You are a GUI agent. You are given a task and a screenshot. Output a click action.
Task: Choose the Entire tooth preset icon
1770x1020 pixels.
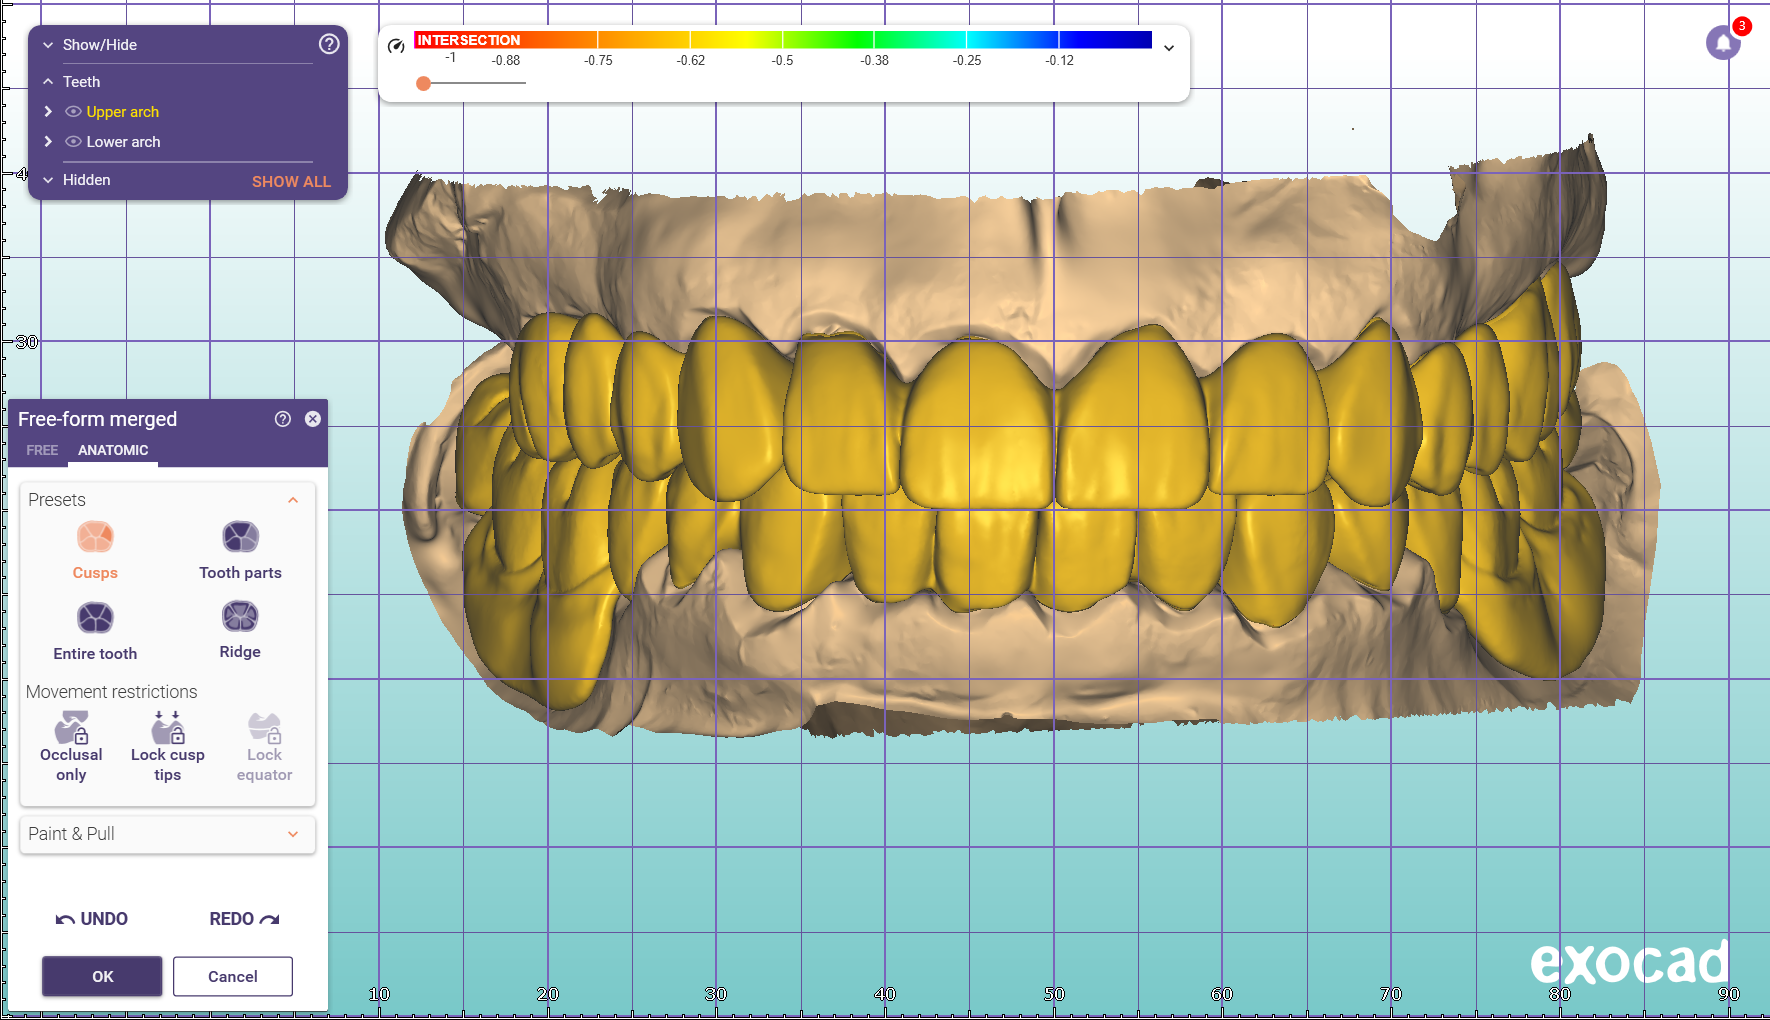coord(95,618)
